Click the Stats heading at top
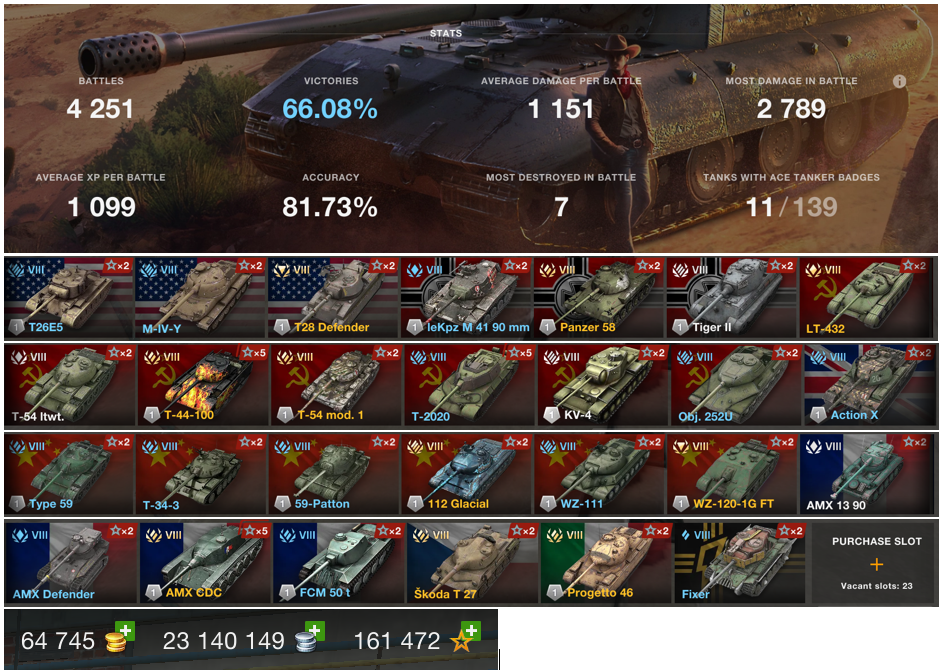940x670 pixels. (446, 34)
